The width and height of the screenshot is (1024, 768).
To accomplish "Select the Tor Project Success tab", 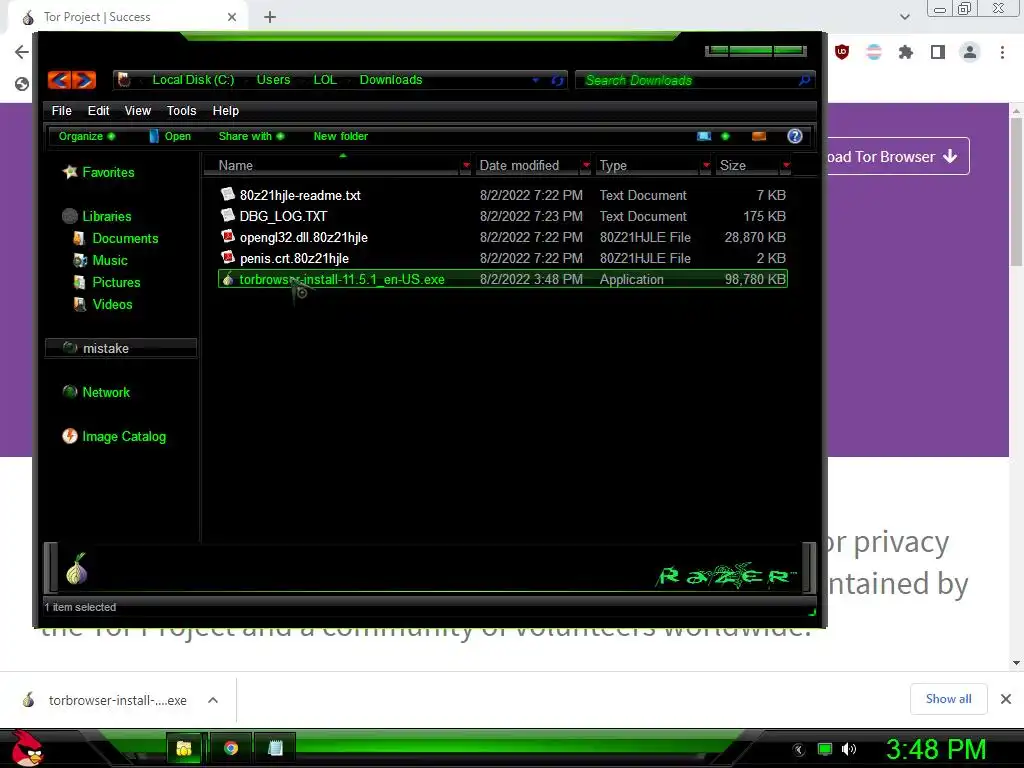I will [x=127, y=17].
